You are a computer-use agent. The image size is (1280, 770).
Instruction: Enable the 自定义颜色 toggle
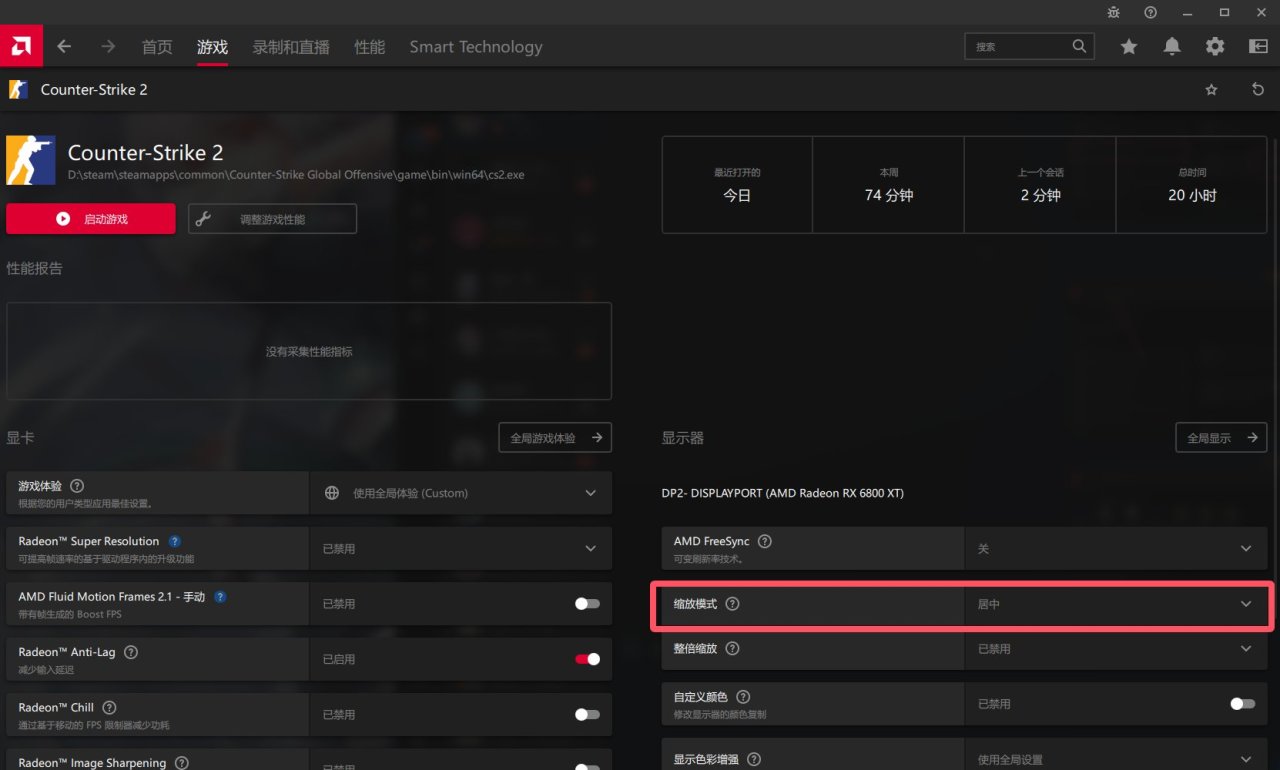tap(1242, 704)
